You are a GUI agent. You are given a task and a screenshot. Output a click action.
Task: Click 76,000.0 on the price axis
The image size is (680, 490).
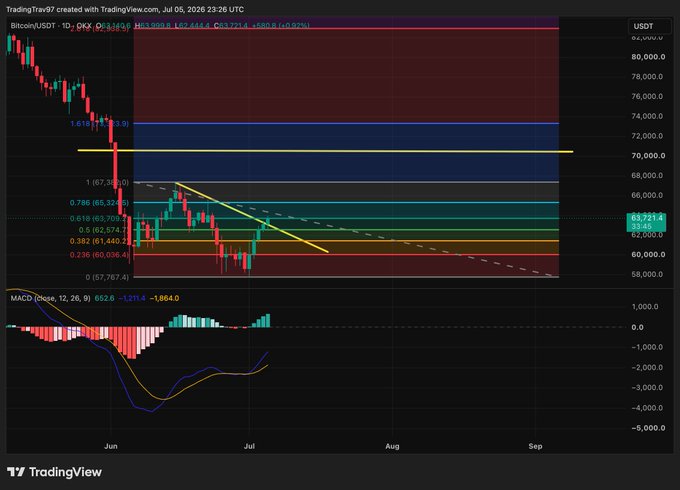click(647, 96)
